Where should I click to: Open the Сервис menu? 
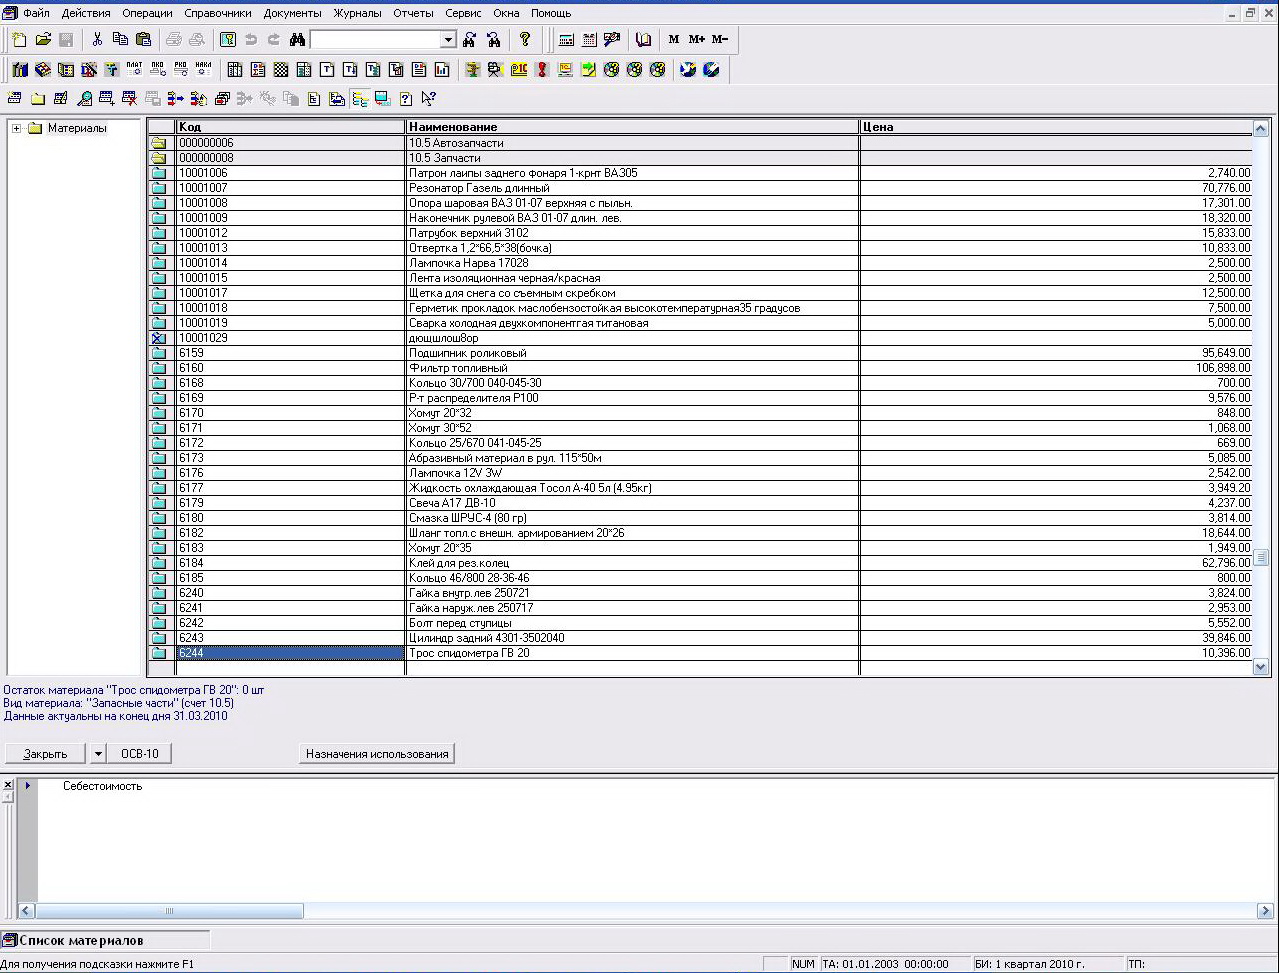(463, 13)
